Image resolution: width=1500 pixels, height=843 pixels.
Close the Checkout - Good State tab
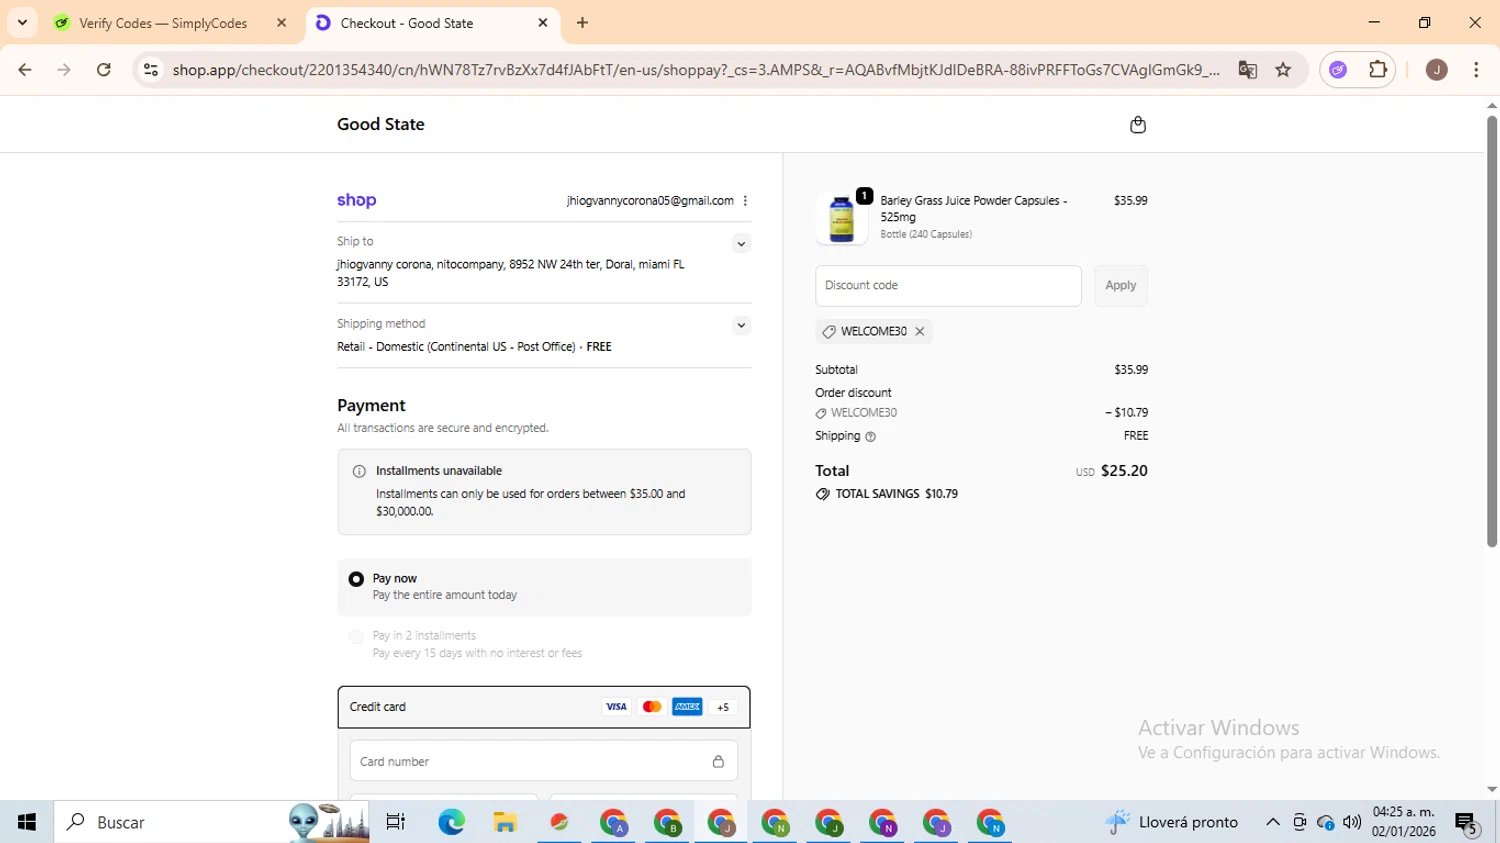pyautogui.click(x=543, y=23)
